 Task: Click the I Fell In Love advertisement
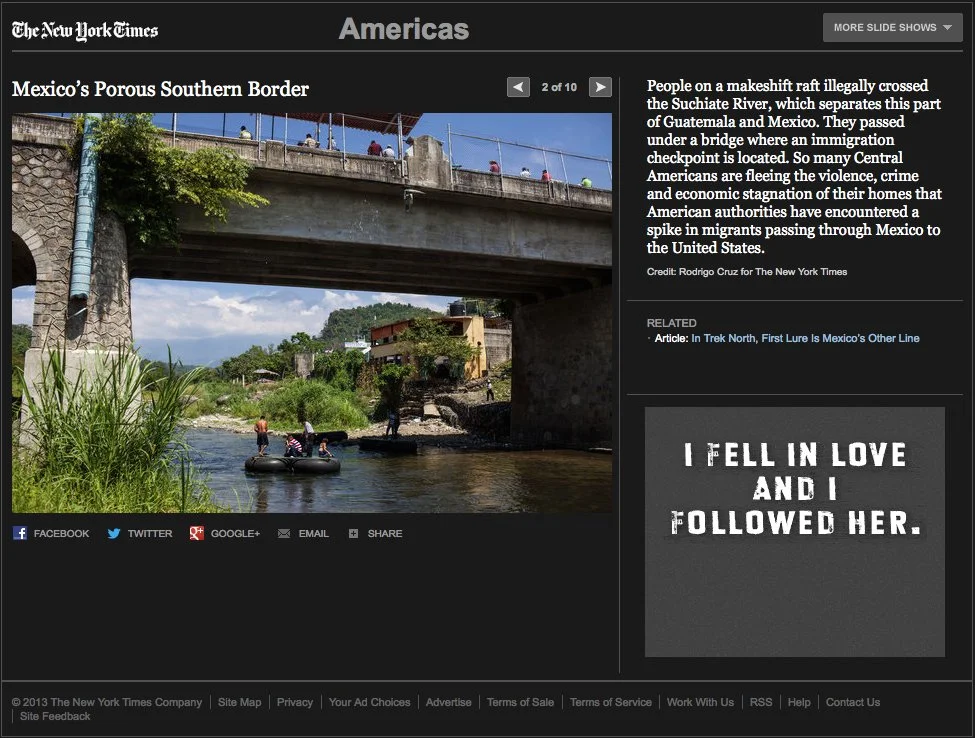(793, 532)
